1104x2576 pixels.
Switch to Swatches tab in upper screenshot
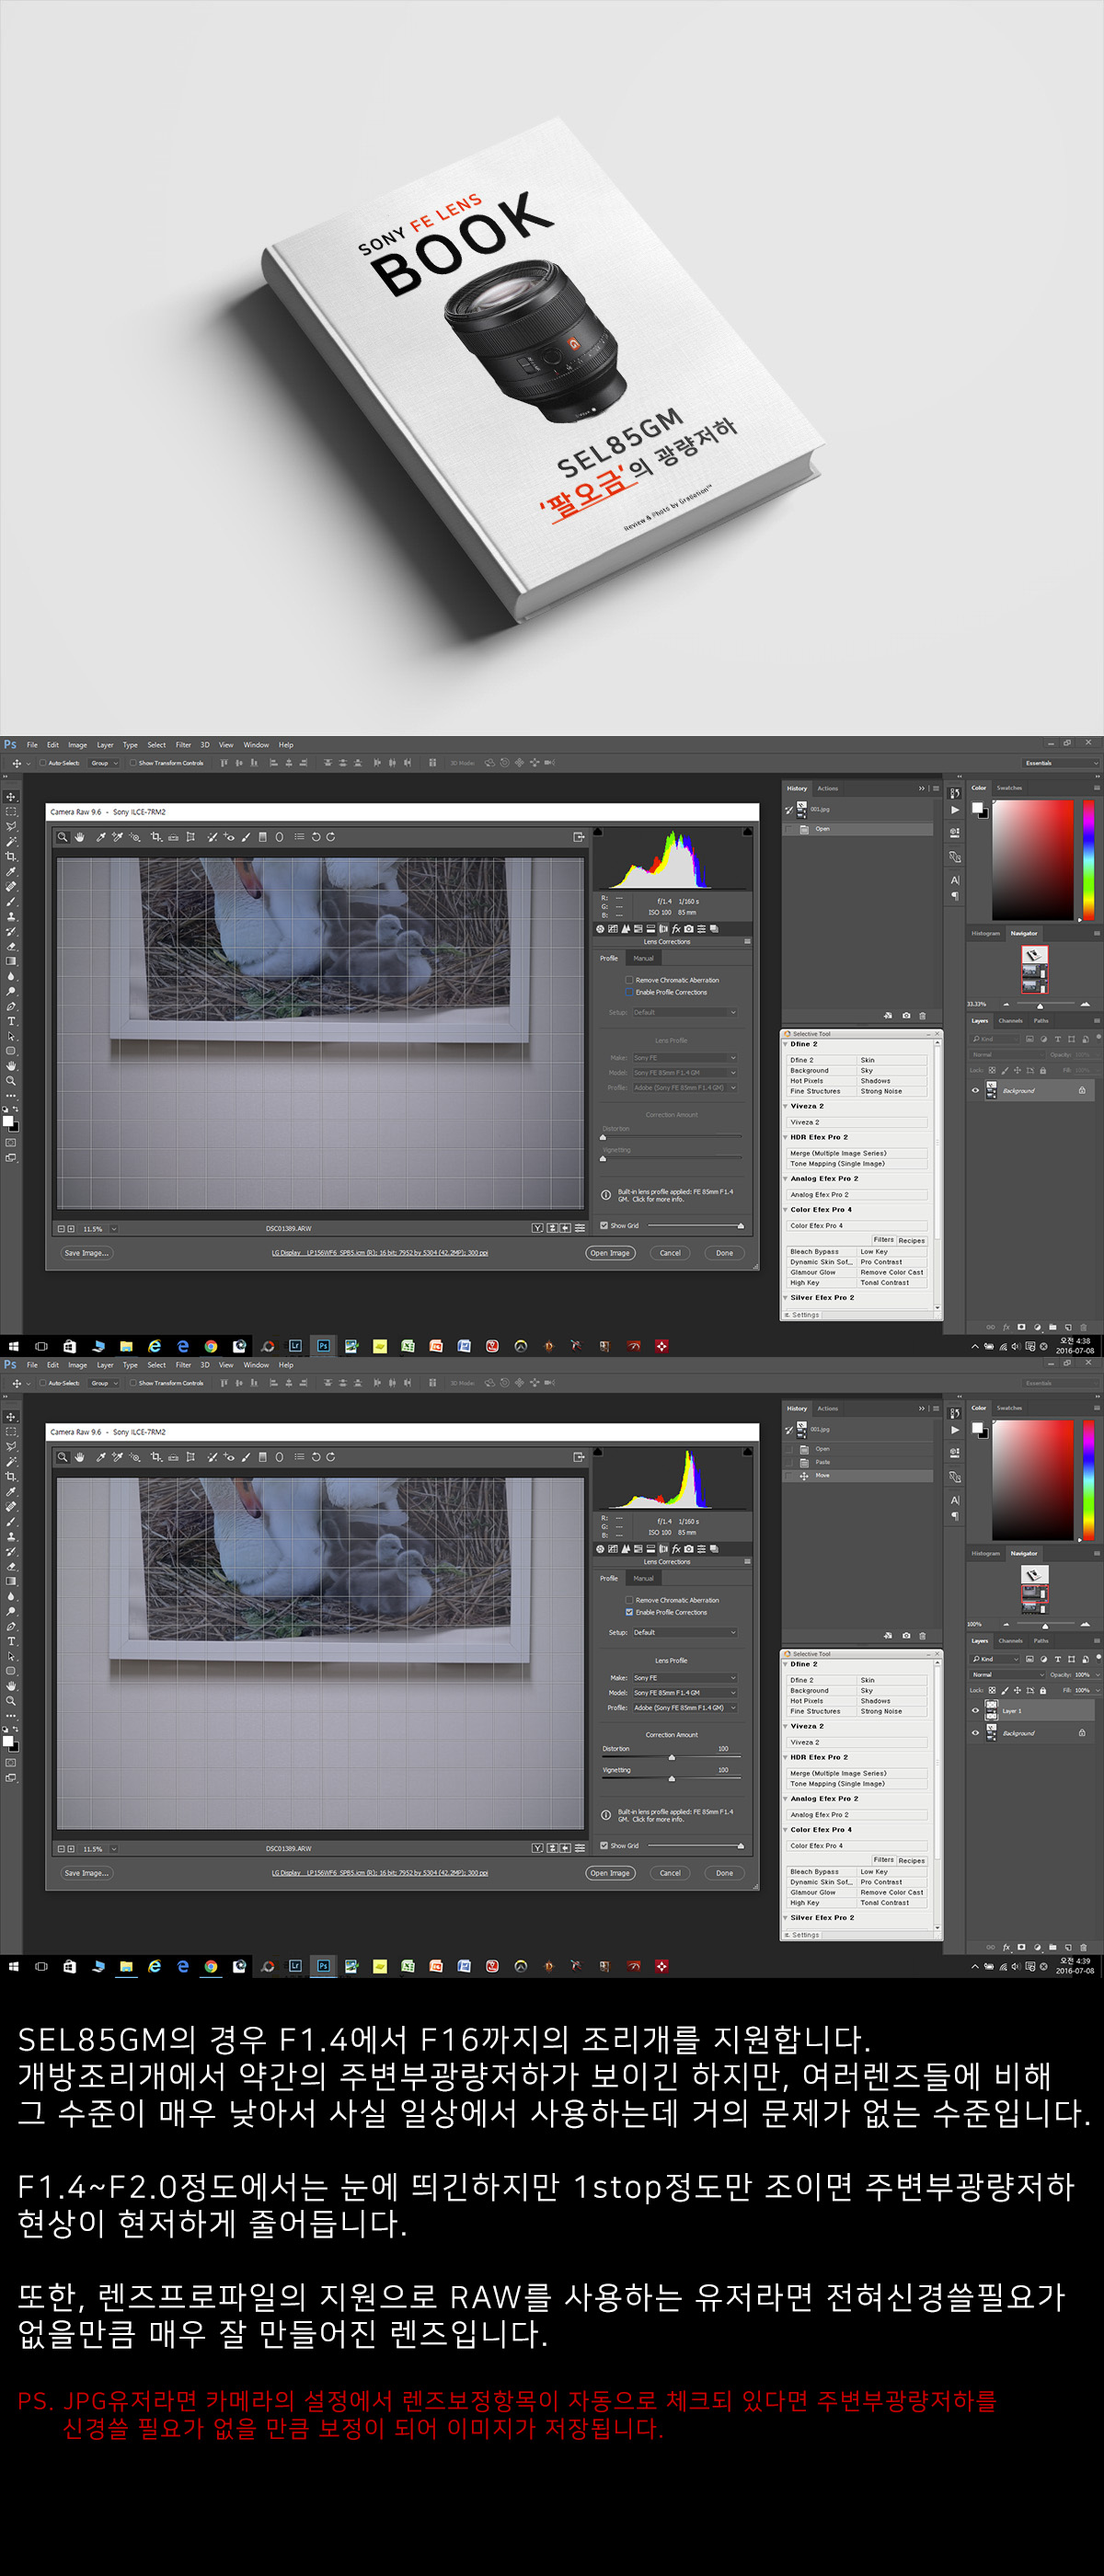[x=1009, y=788]
